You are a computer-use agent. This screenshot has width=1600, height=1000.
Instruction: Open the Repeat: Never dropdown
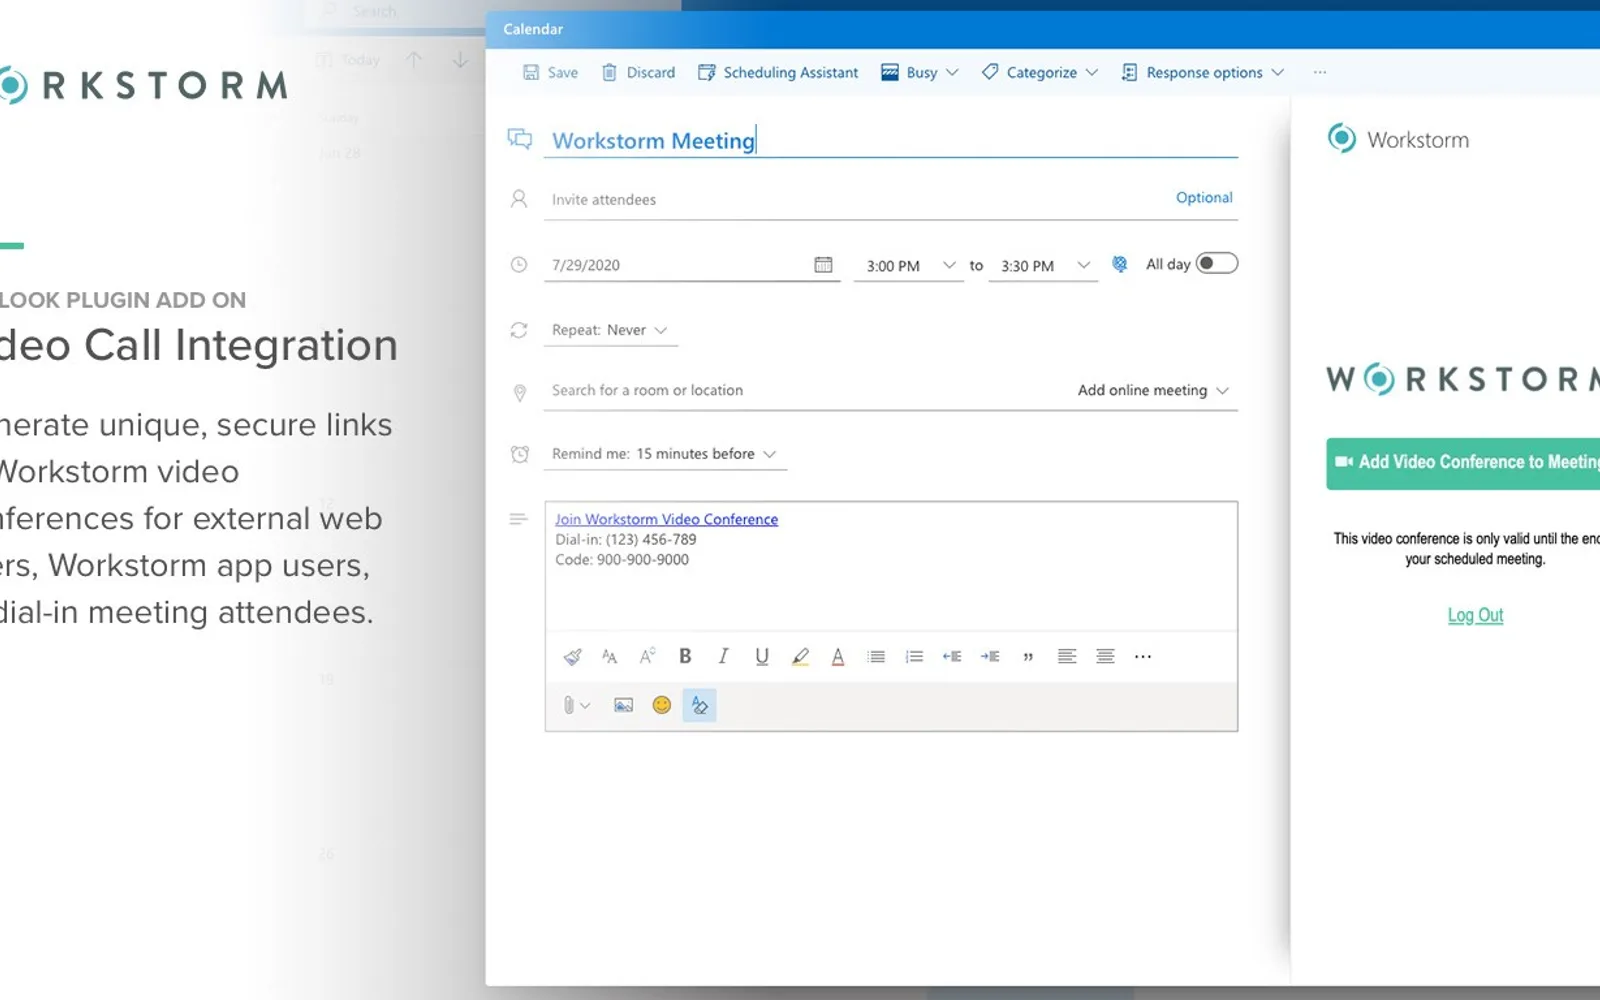(x=610, y=330)
